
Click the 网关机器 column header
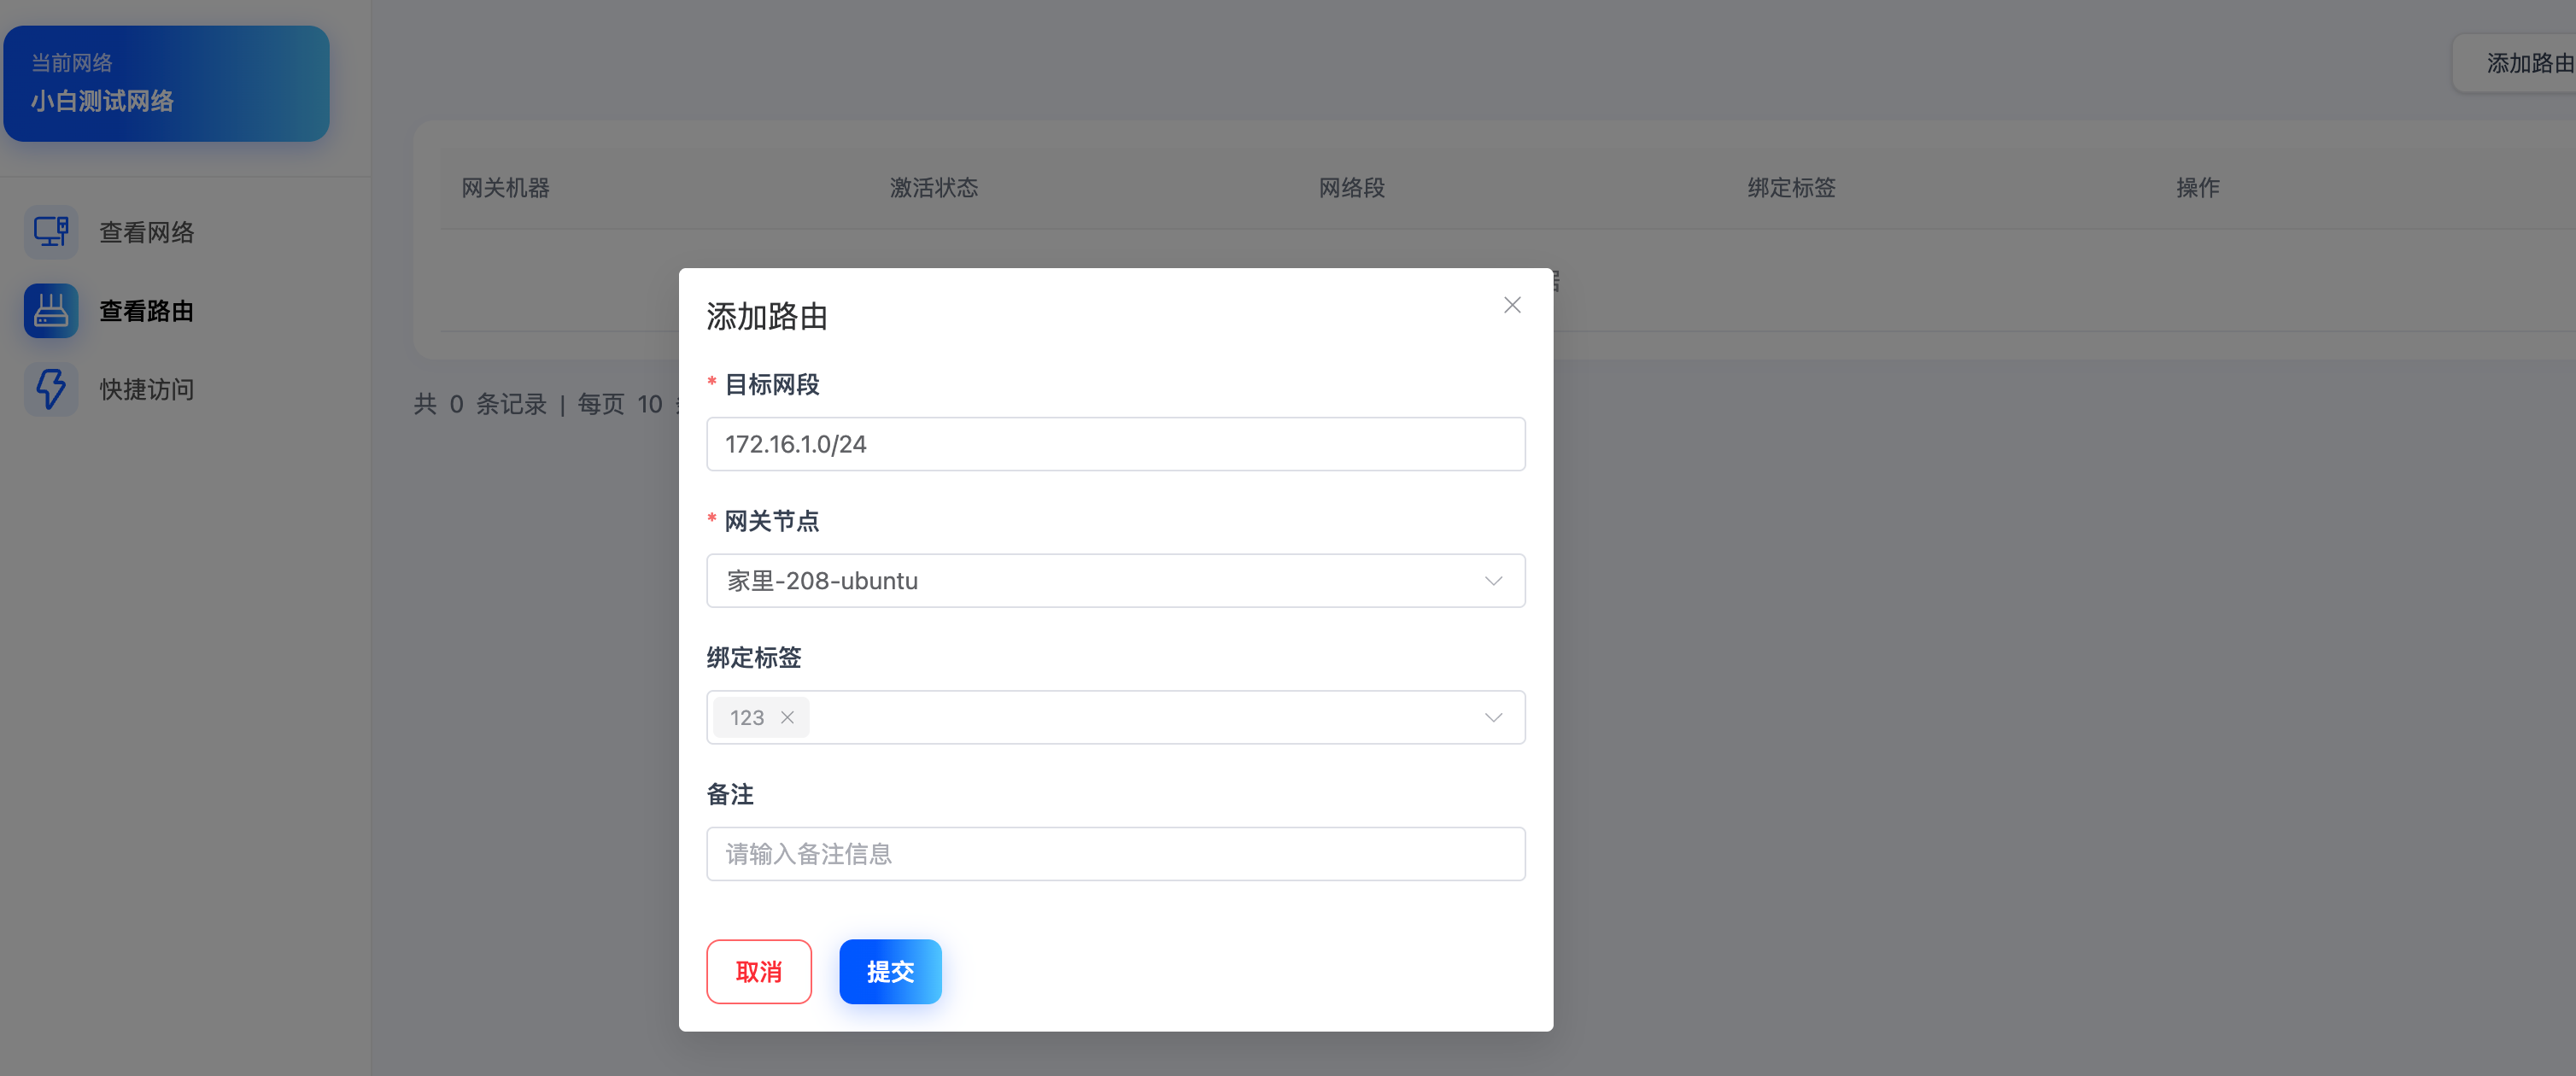pyautogui.click(x=505, y=188)
